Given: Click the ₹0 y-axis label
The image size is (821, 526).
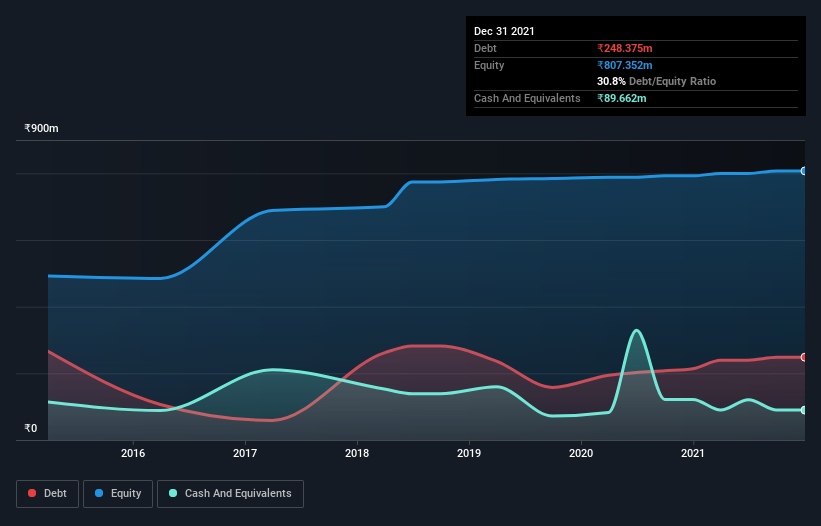Looking at the screenshot, I should pos(31,428).
